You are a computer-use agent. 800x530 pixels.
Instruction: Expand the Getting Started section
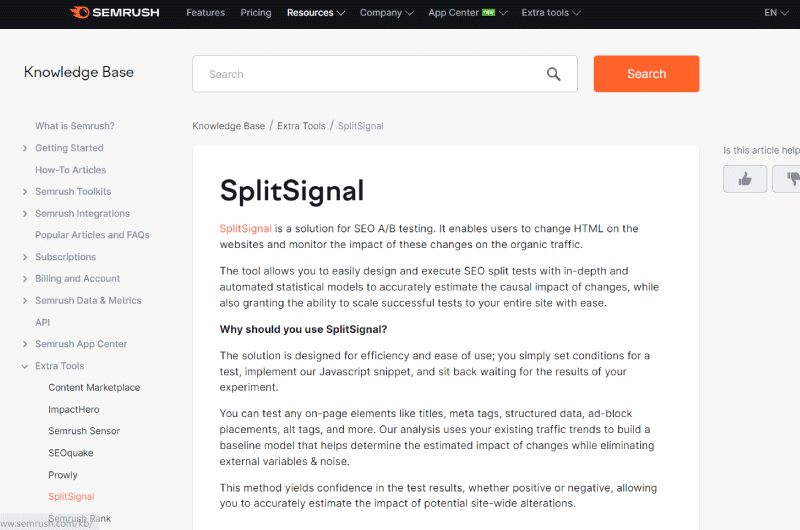[x=25, y=148]
